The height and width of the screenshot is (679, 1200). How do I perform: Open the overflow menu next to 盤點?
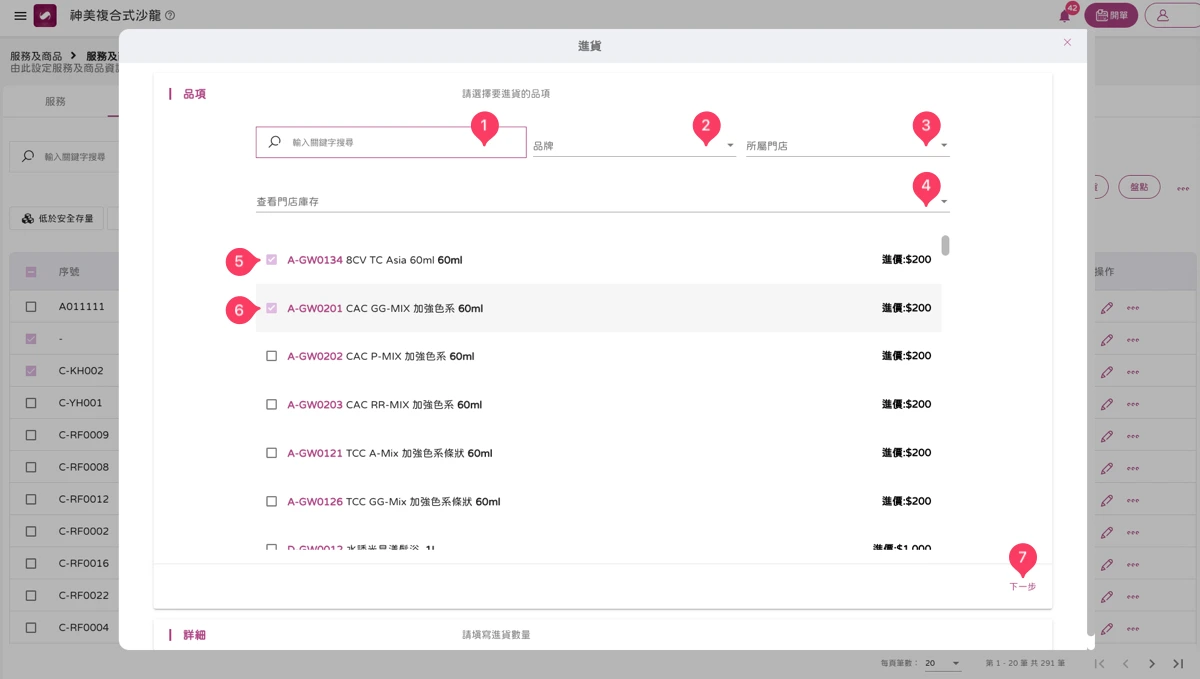(x=1183, y=187)
